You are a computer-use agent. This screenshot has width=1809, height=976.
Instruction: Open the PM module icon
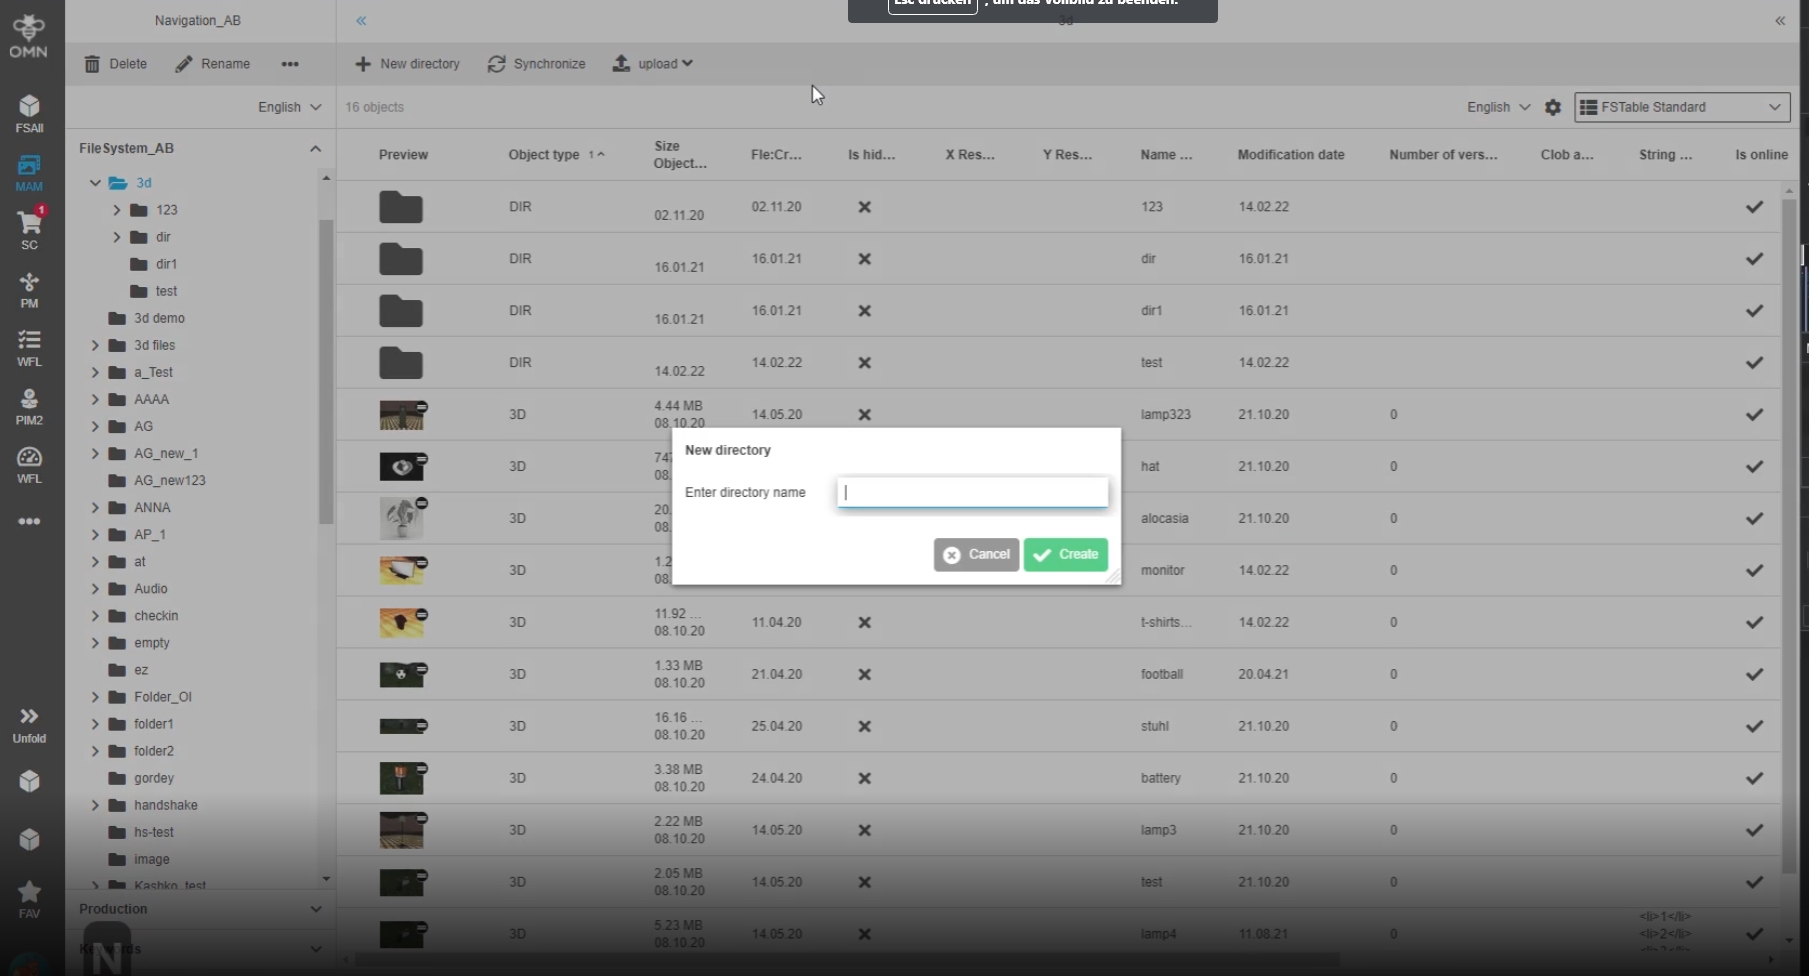point(29,290)
